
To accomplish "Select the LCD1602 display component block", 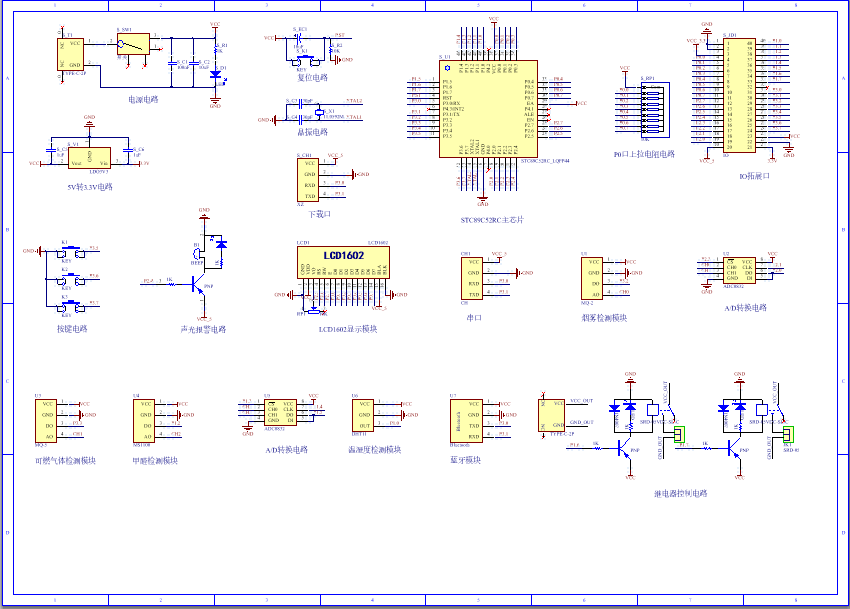I will (343, 262).
